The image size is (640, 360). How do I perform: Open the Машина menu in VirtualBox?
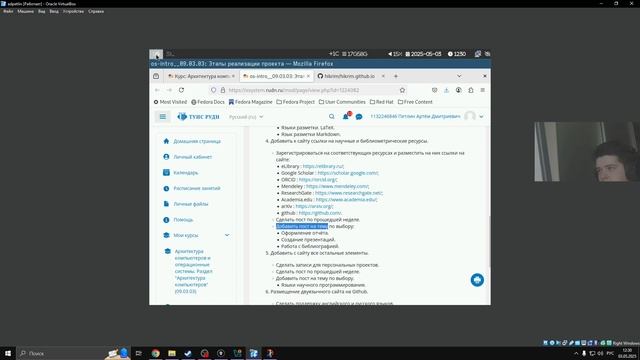click(x=26, y=11)
